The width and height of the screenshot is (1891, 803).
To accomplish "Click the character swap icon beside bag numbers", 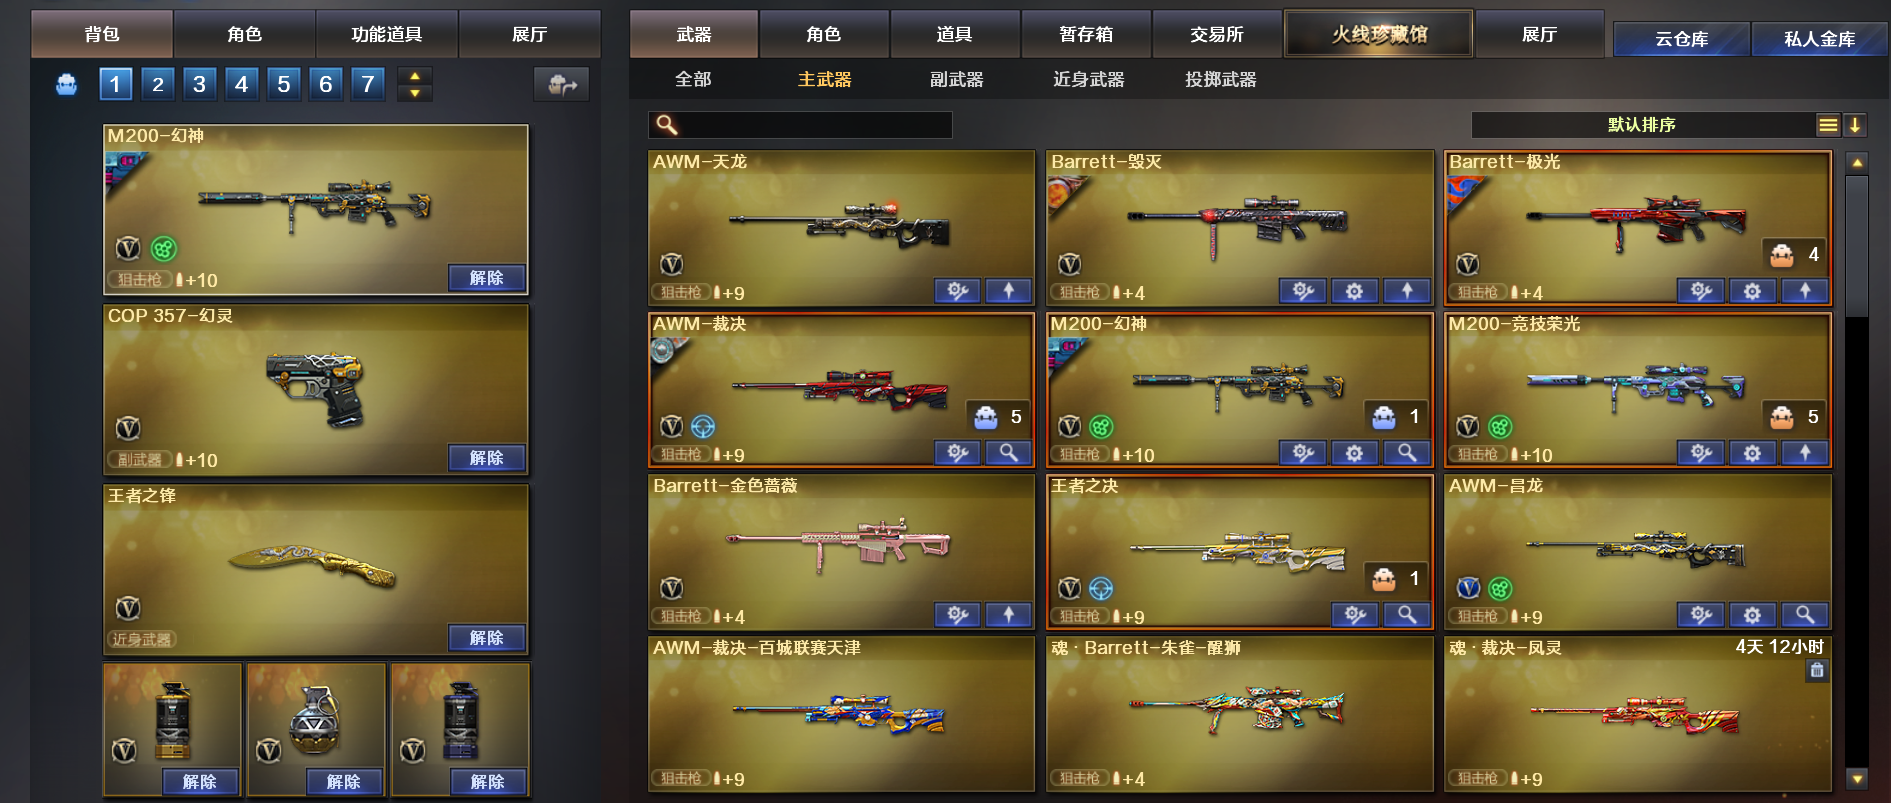I will point(562,85).
